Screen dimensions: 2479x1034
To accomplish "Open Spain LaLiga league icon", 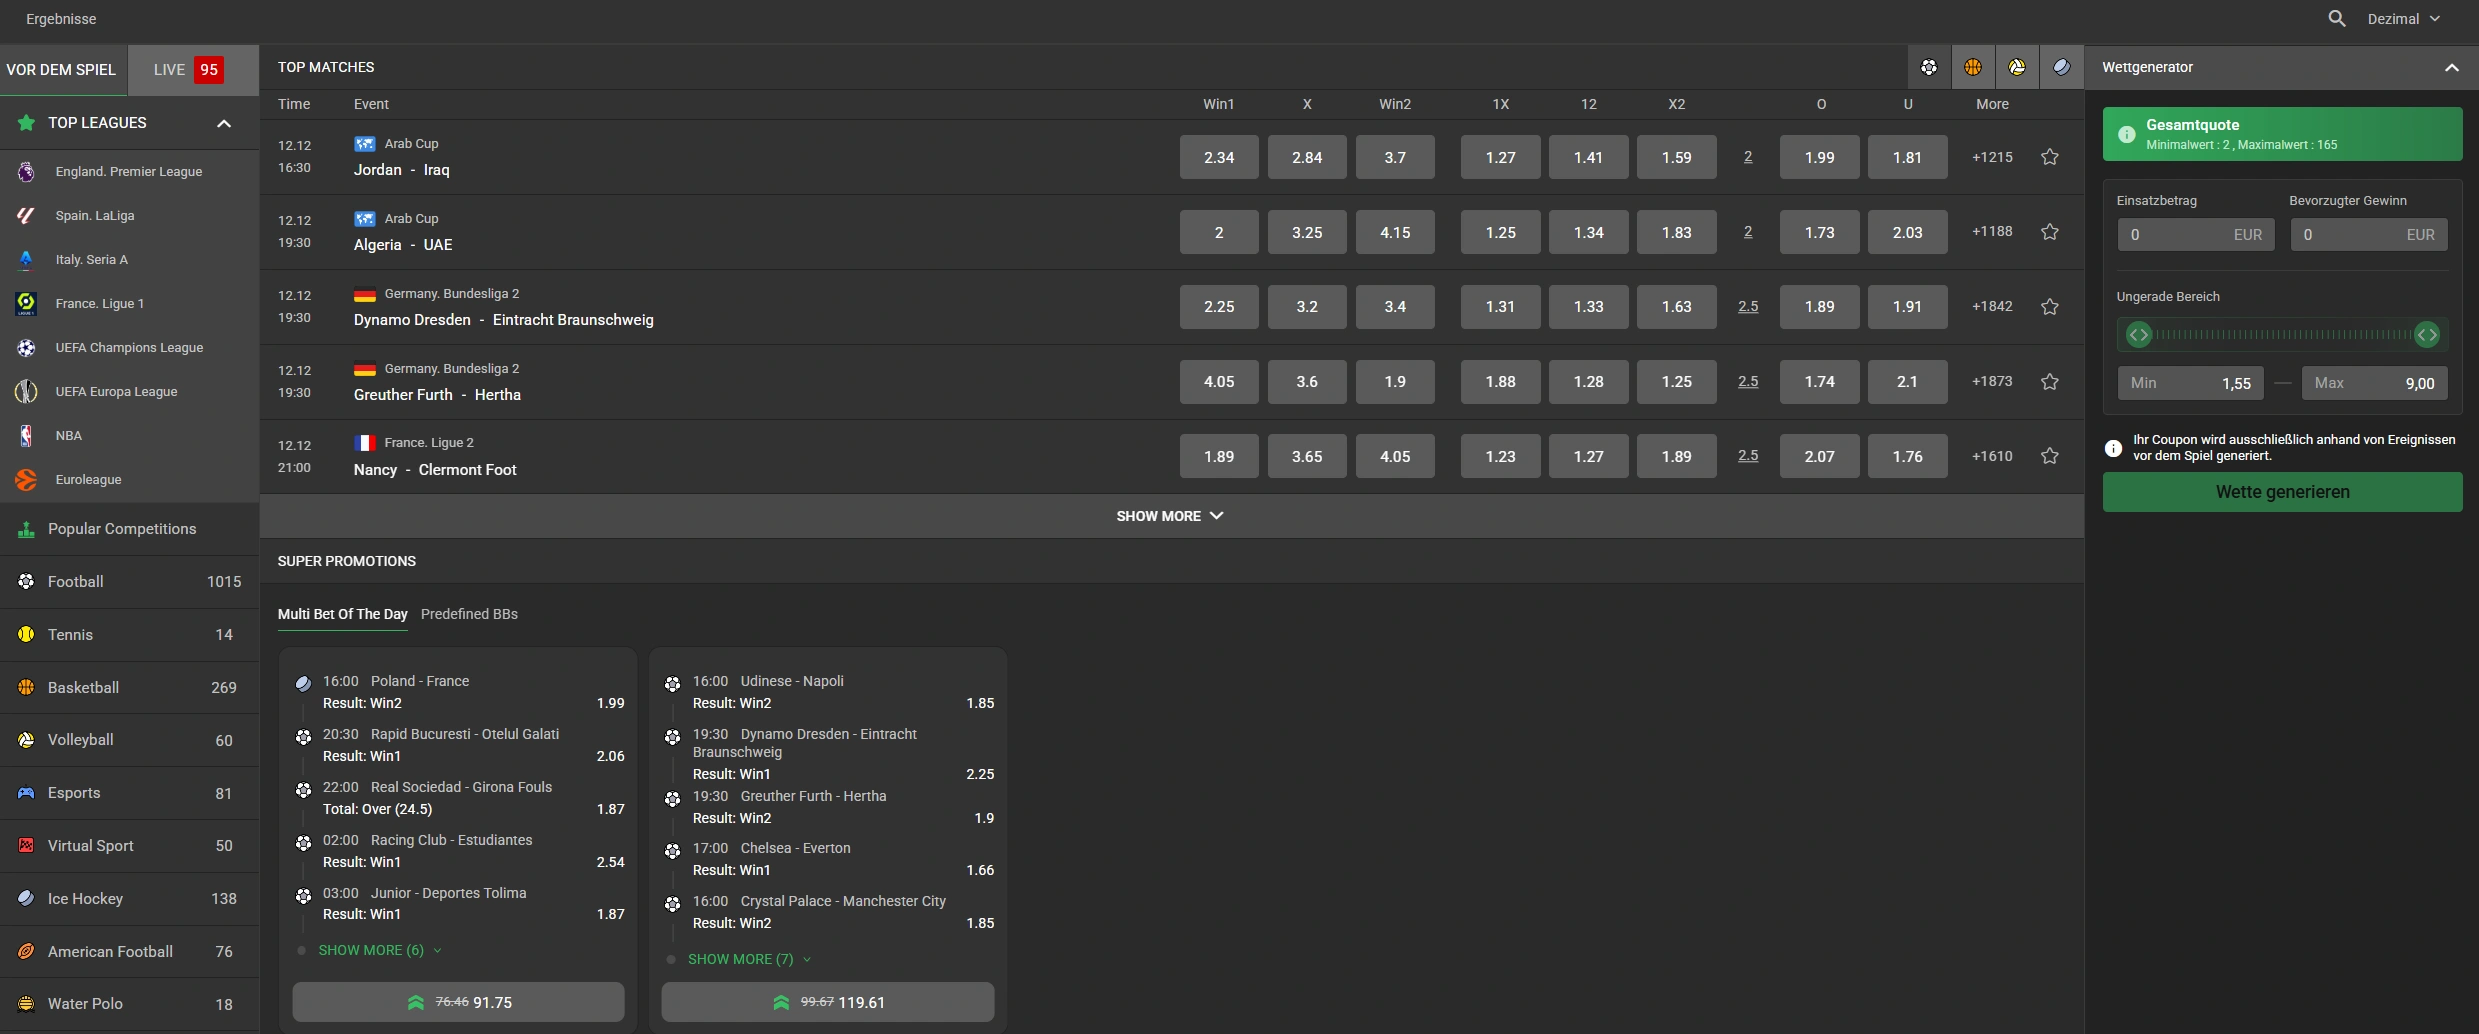I will pyautogui.click(x=26, y=216).
